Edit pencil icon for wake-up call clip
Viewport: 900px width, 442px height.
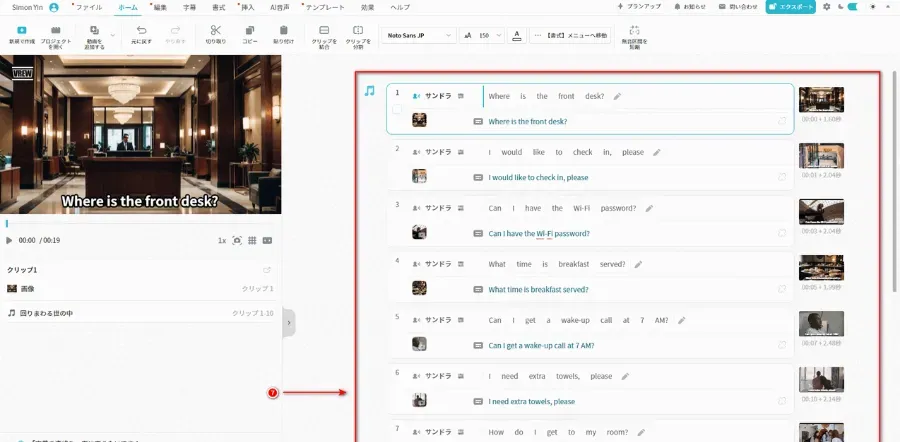click(681, 320)
